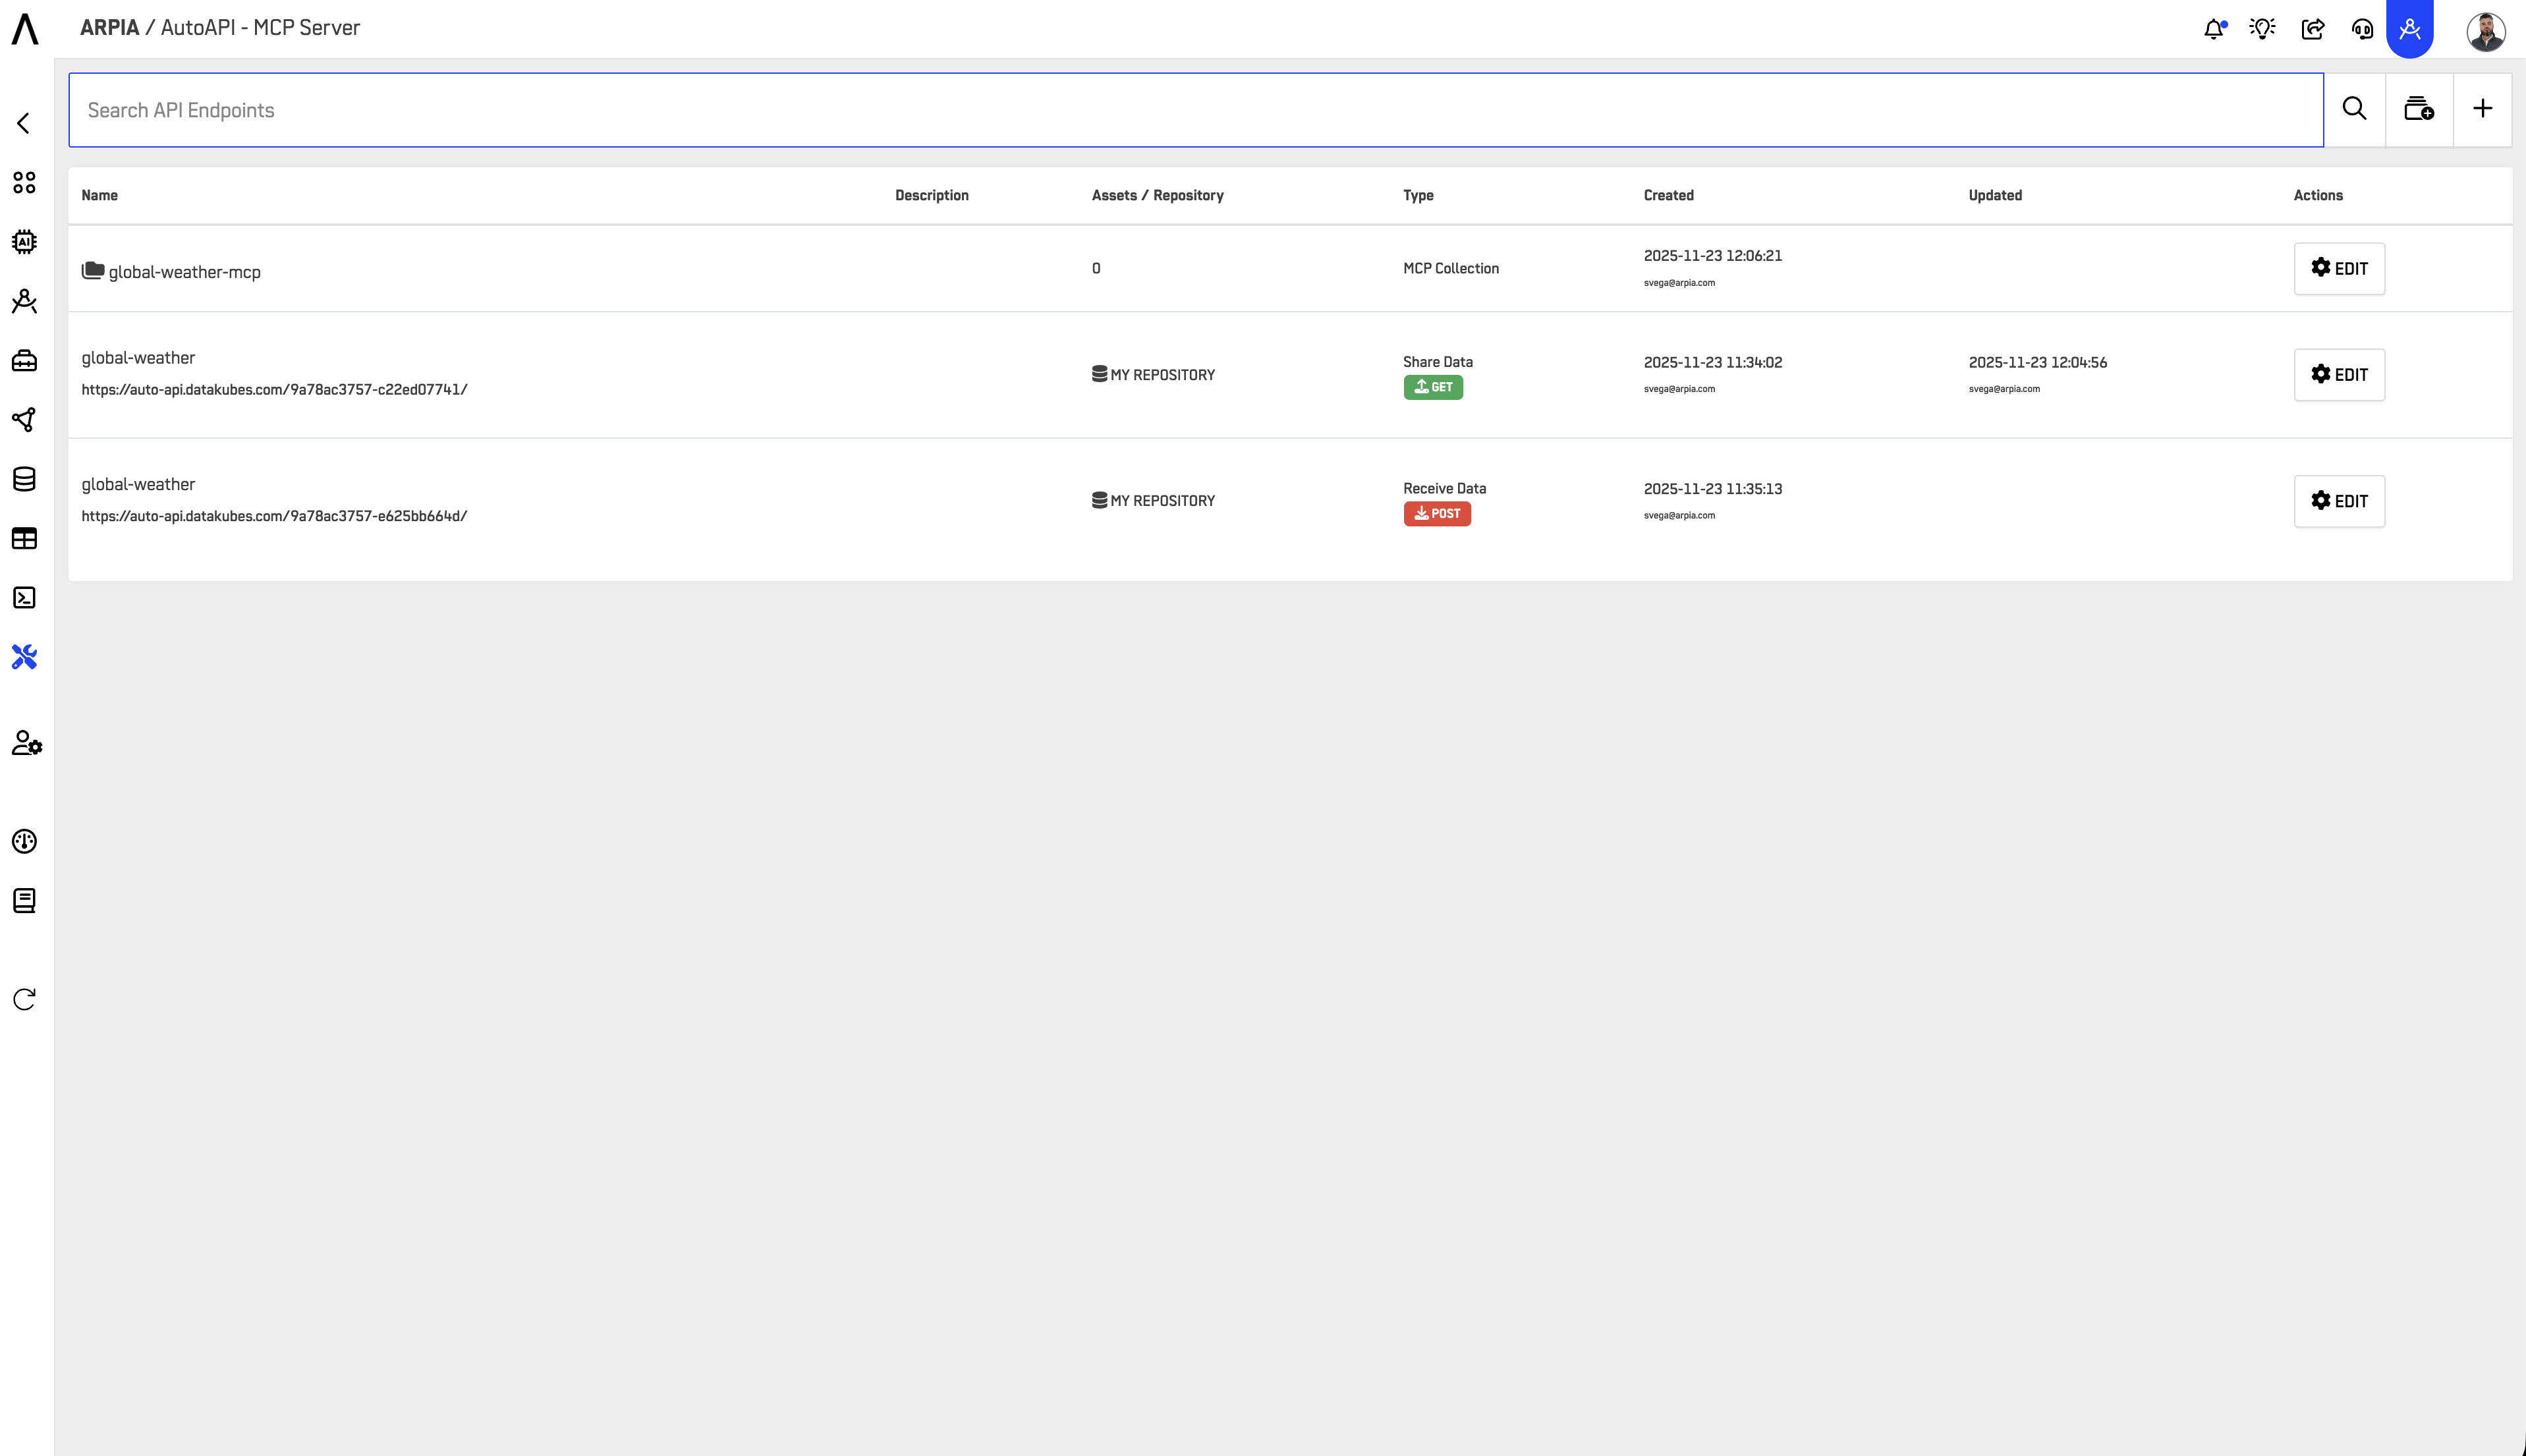Screen dimensions: 2526x1456
Task: Click the Search API Endpoints field
Action: click(x=700, y=109)
